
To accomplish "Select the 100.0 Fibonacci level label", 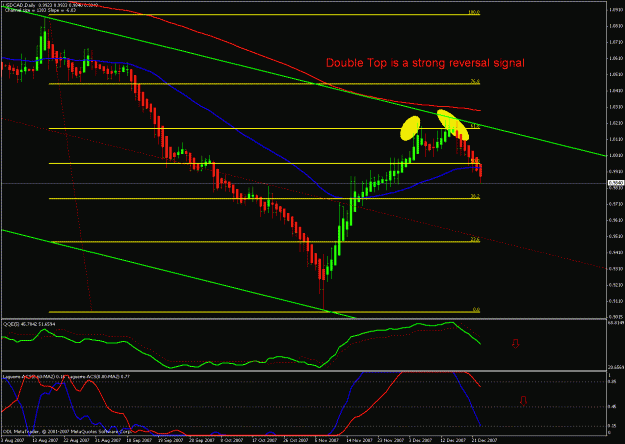I will [x=474, y=13].
